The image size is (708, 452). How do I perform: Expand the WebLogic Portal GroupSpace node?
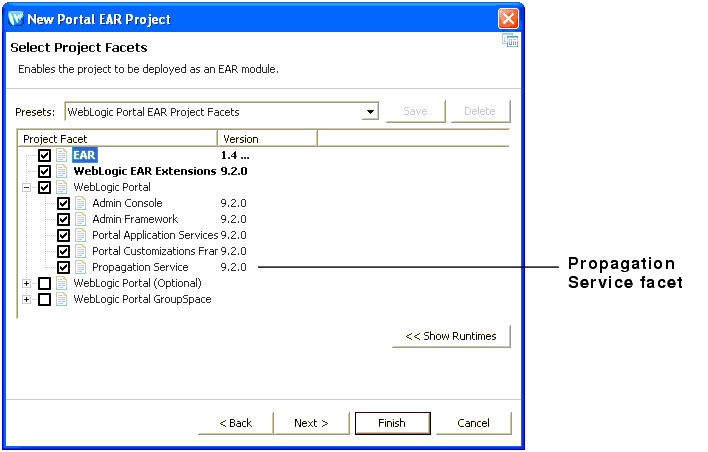click(27, 299)
